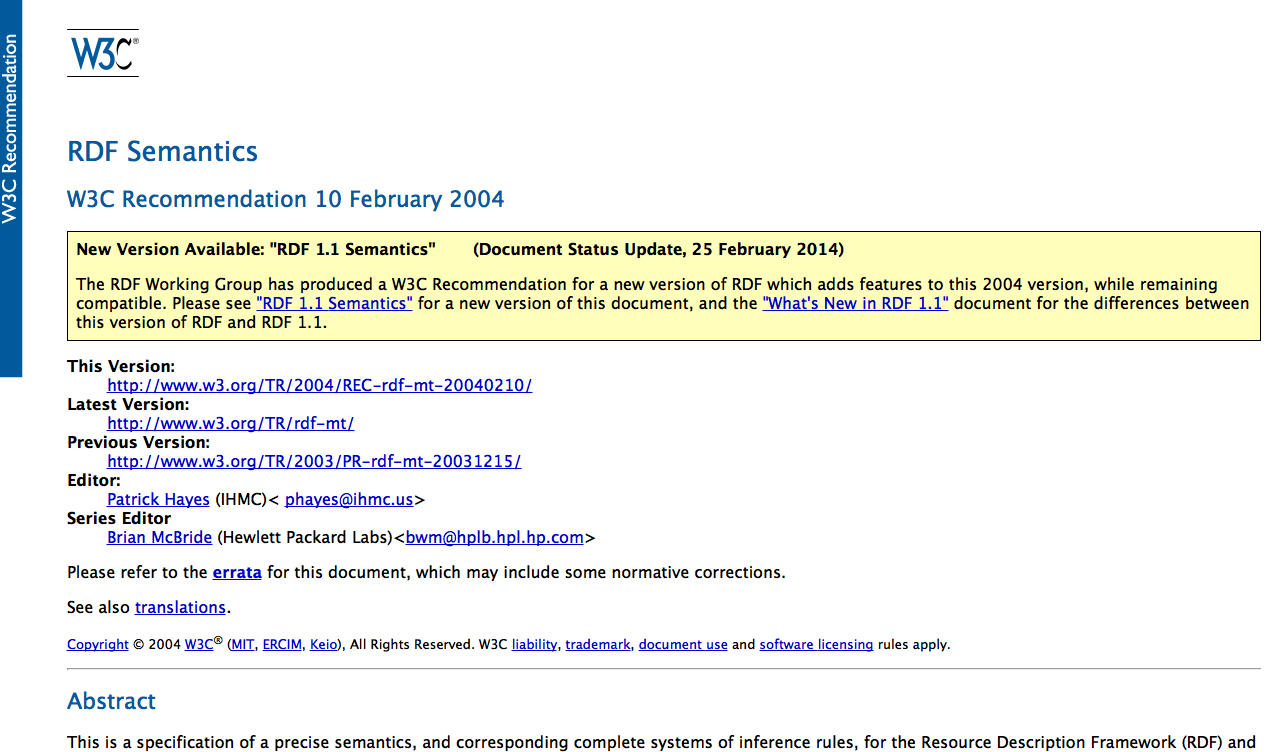The width and height of the screenshot is (1277, 752).
Task: Click the bwm@hplb.hpl.hp.com email address
Action: [494, 537]
